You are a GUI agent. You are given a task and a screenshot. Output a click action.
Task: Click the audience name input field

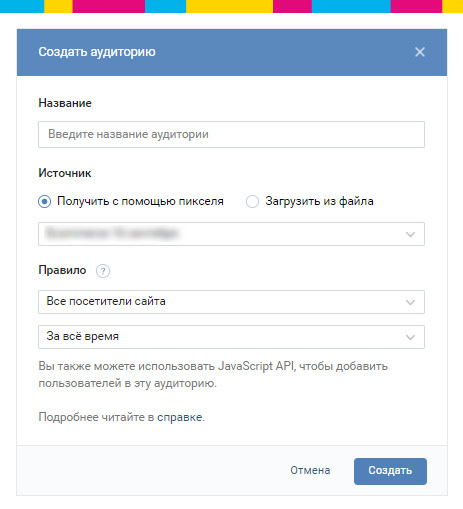231,134
